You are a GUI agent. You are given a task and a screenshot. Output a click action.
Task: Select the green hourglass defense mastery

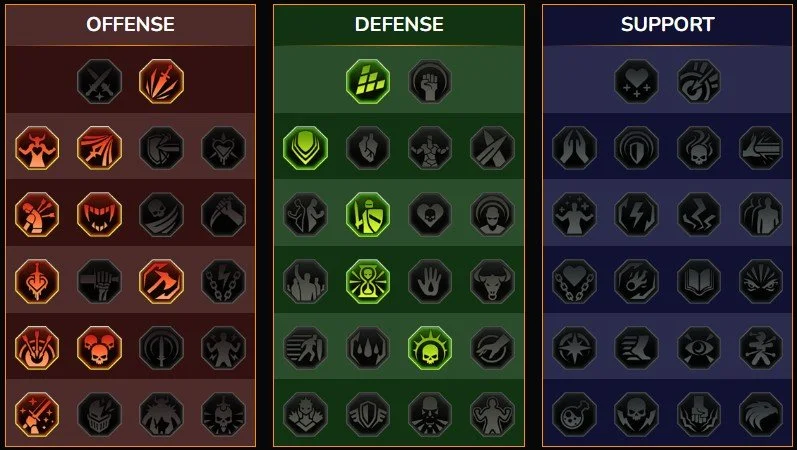[368, 281]
